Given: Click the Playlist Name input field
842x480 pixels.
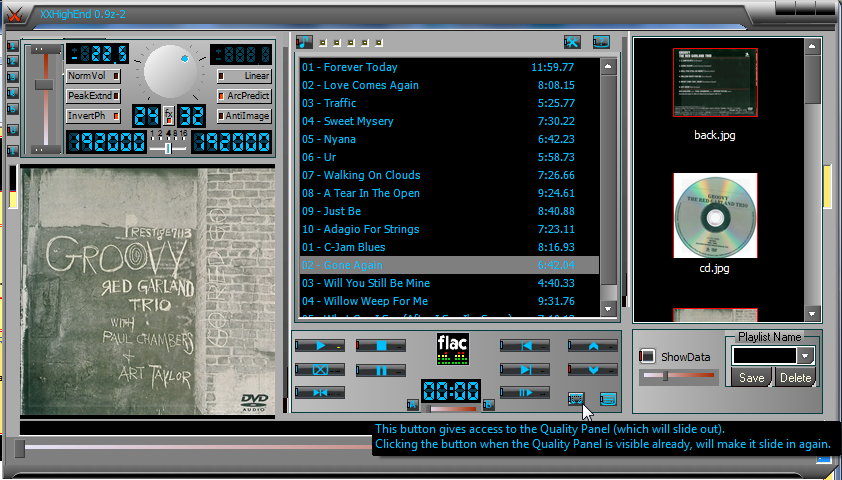Looking at the screenshot, I should pos(764,355).
